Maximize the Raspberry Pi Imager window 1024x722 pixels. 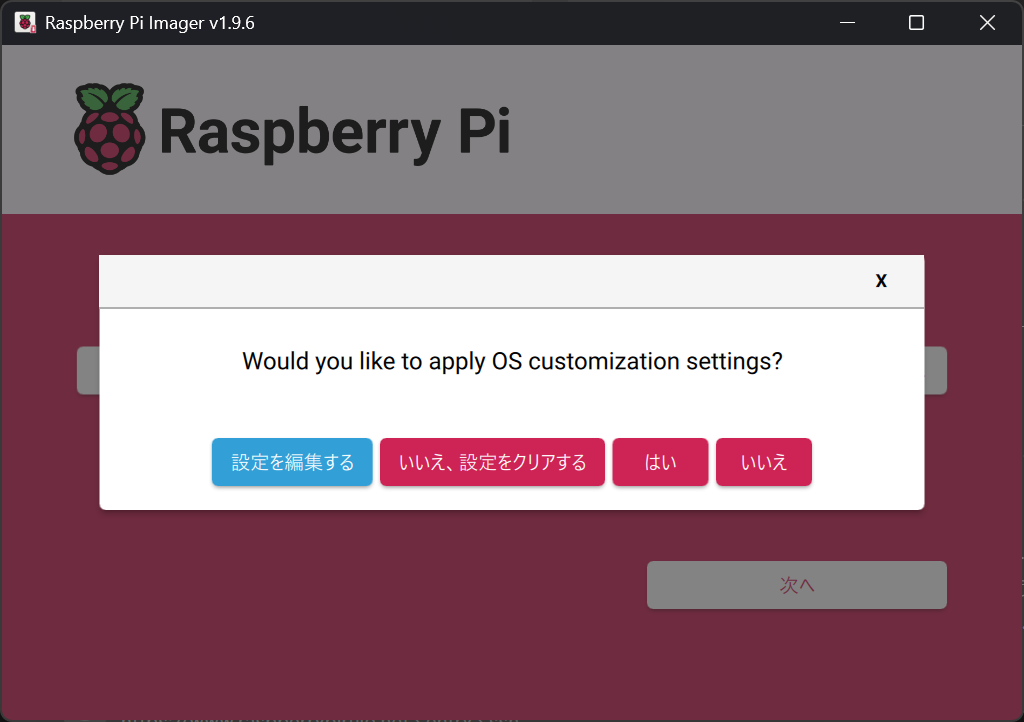click(x=916, y=23)
